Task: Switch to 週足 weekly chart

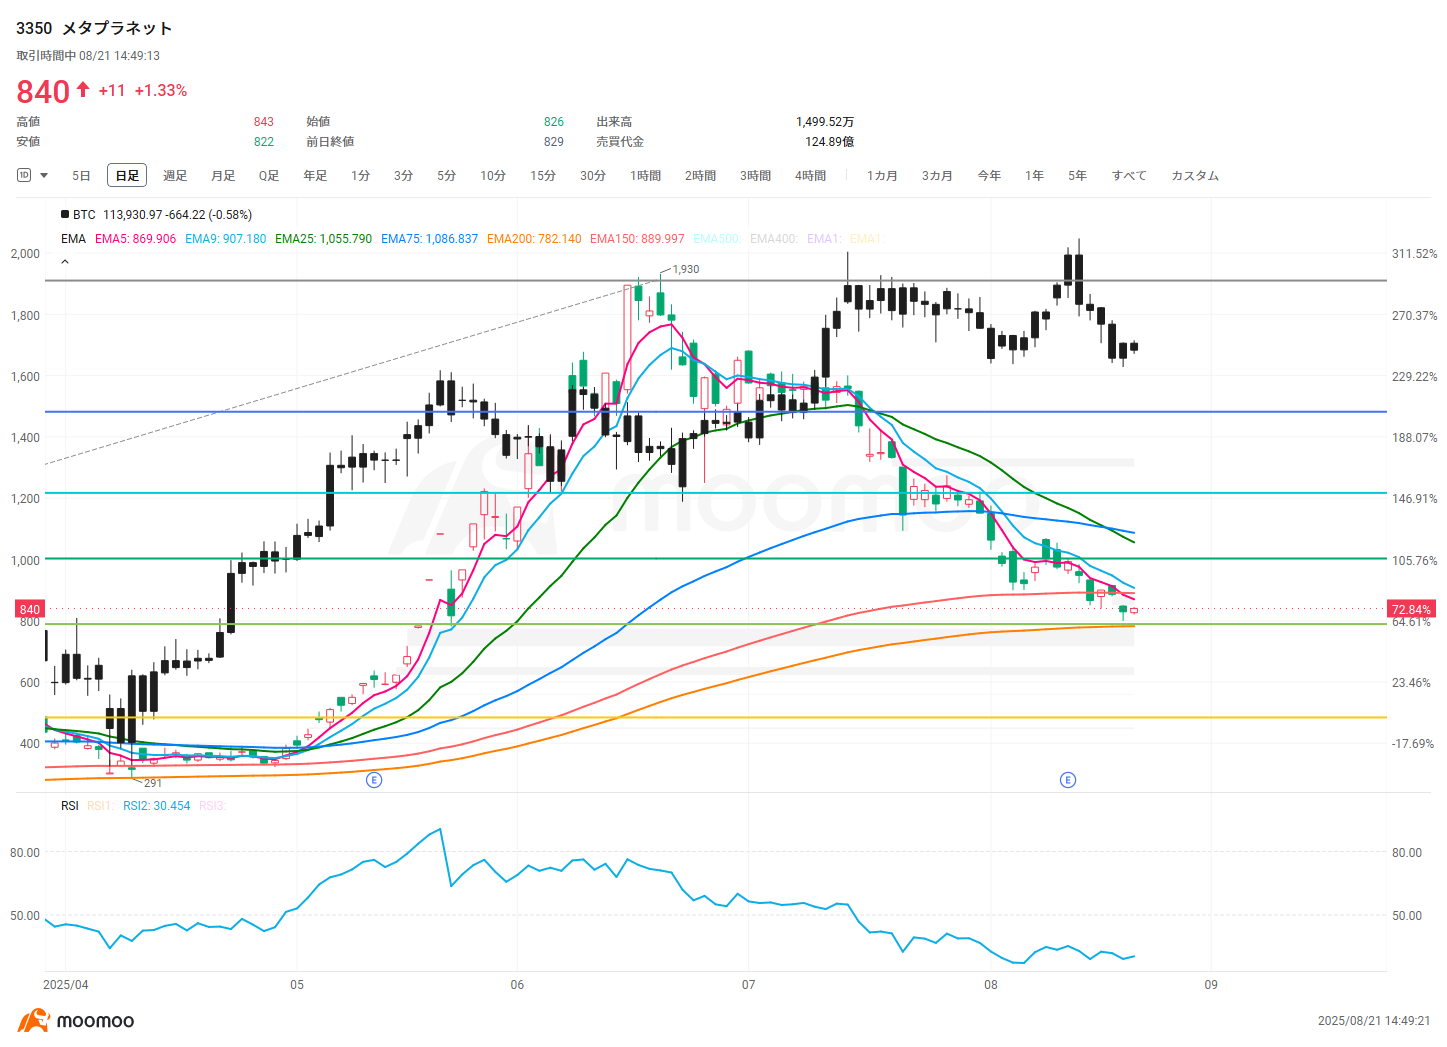Action: (175, 175)
